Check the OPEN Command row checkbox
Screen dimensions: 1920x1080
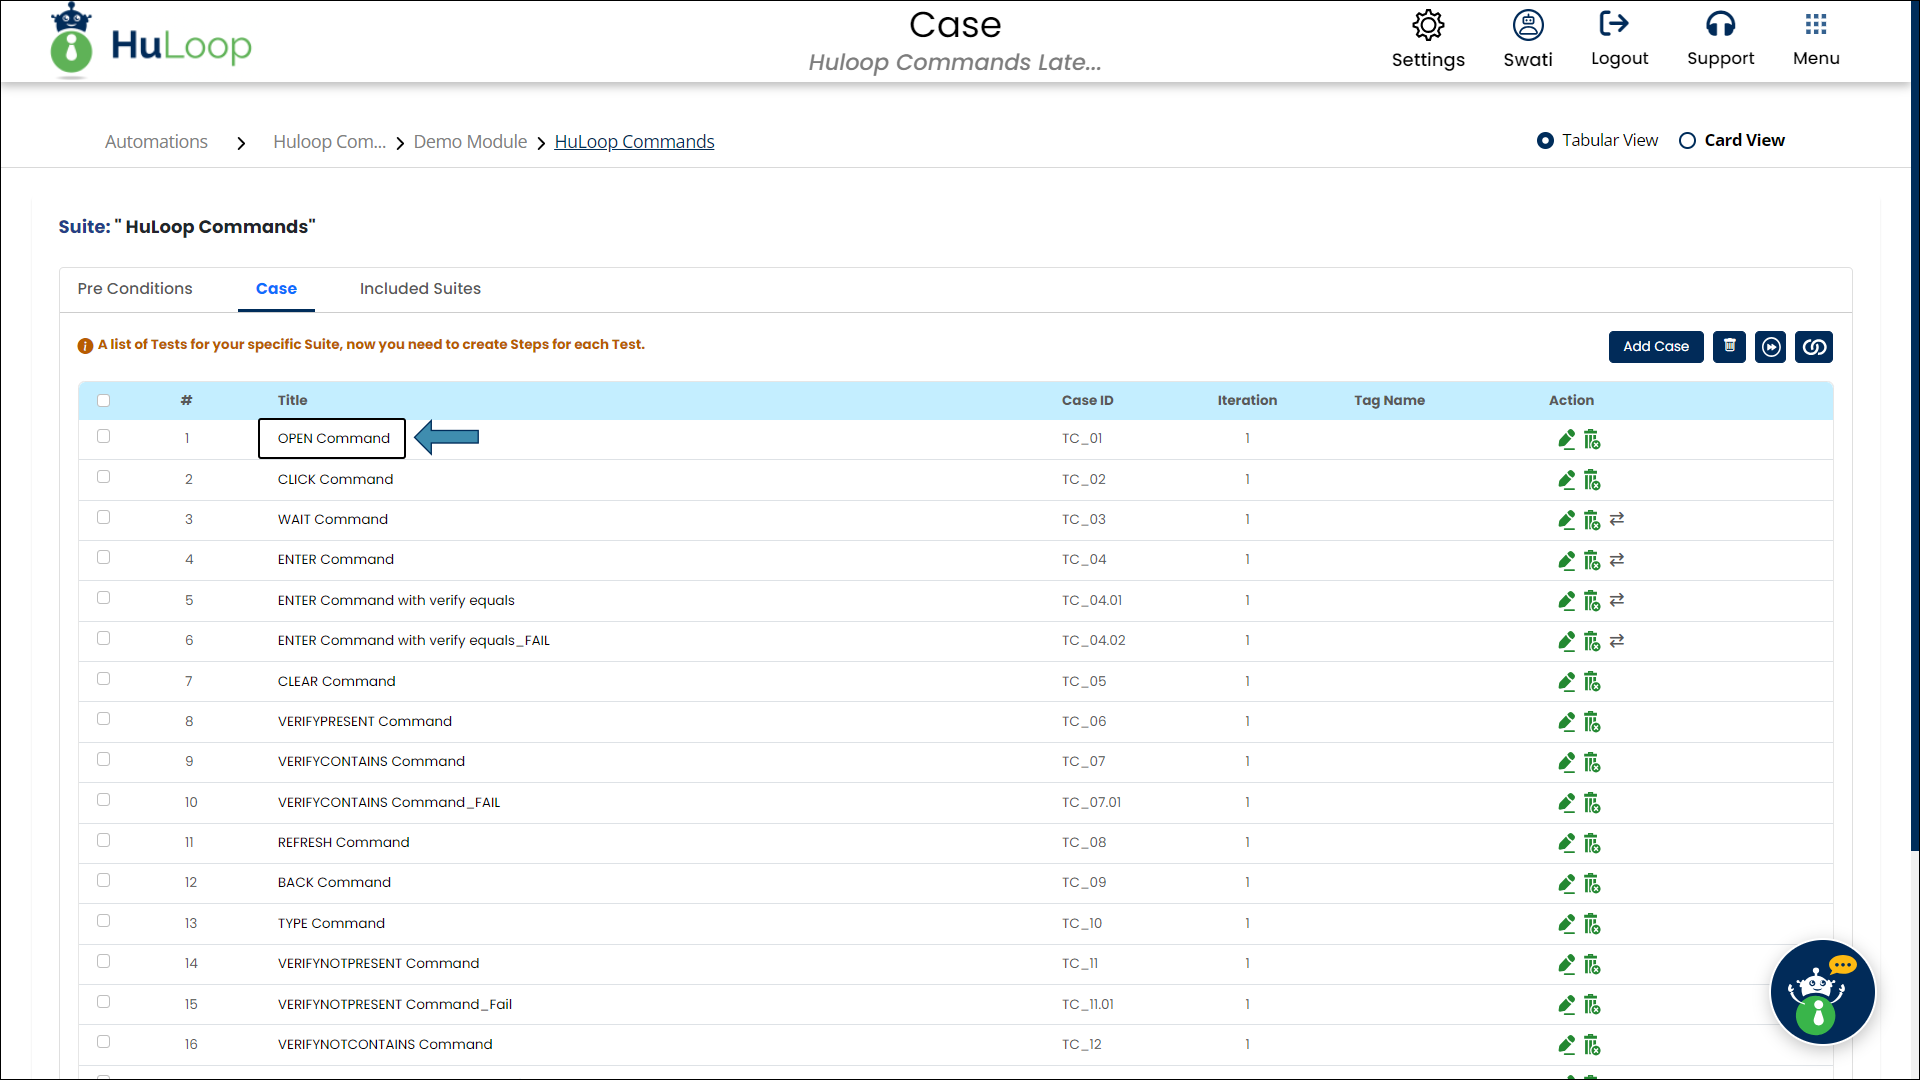click(103, 437)
